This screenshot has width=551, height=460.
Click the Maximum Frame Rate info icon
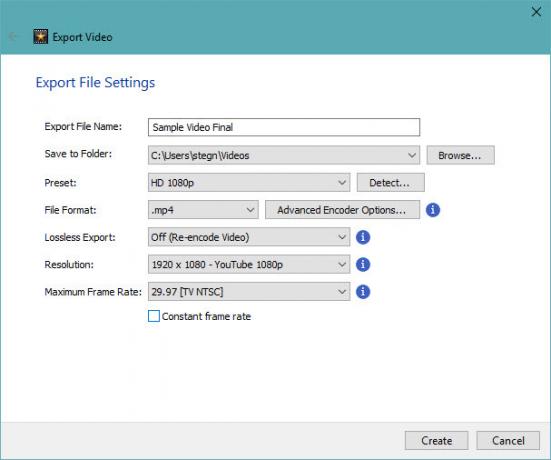[363, 292]
